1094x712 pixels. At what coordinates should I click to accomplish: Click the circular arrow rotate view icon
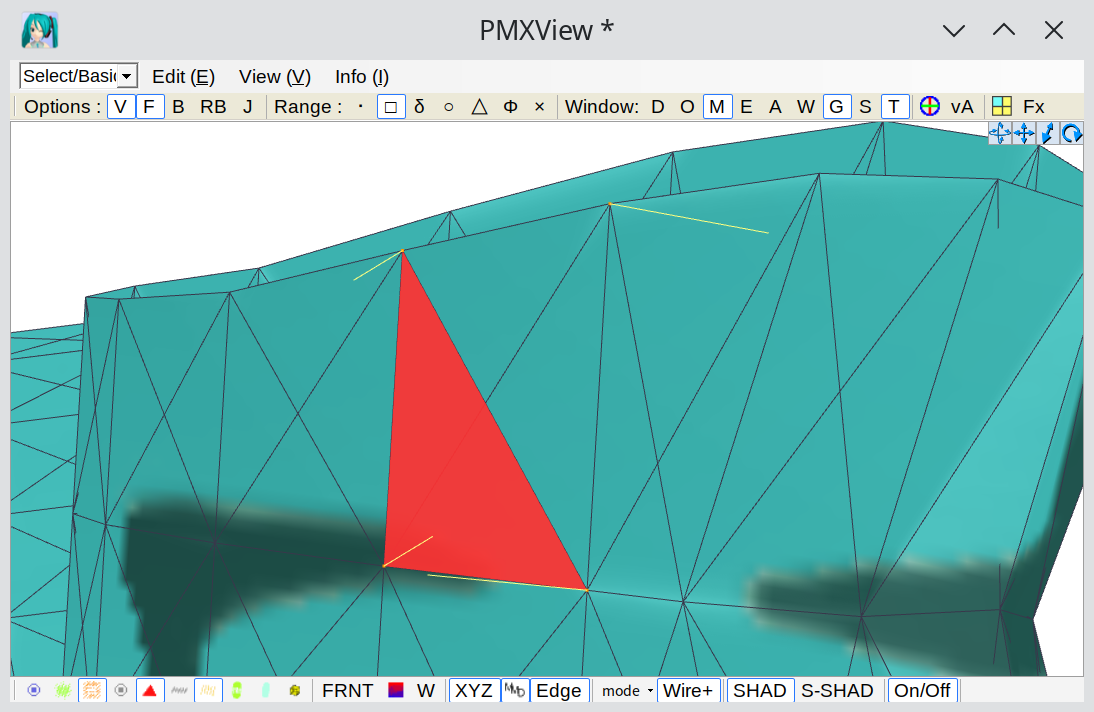pos(1071,133)
